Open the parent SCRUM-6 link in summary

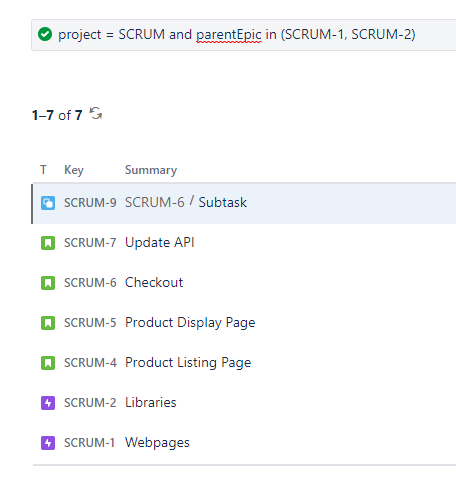click(x=155, y=202)
